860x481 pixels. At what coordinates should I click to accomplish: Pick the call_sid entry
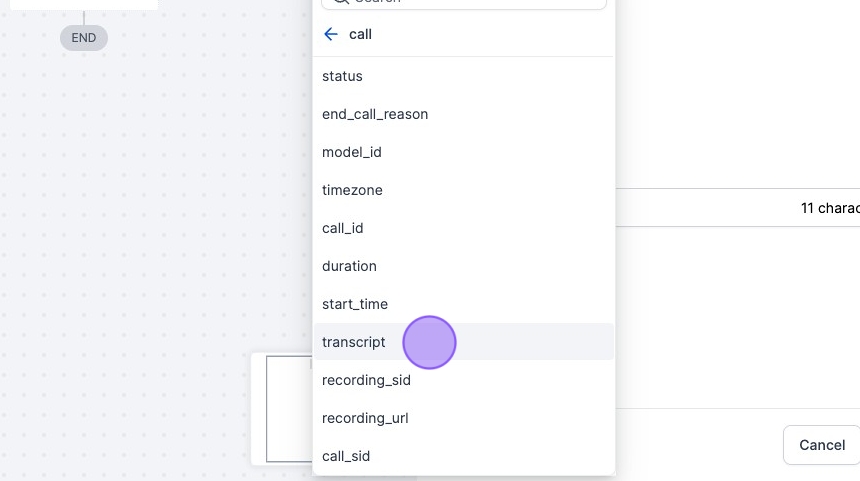click(346, 456)
